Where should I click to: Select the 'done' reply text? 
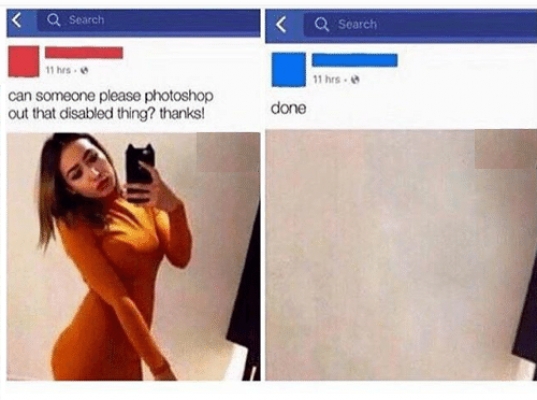click(x=288, y=108)
